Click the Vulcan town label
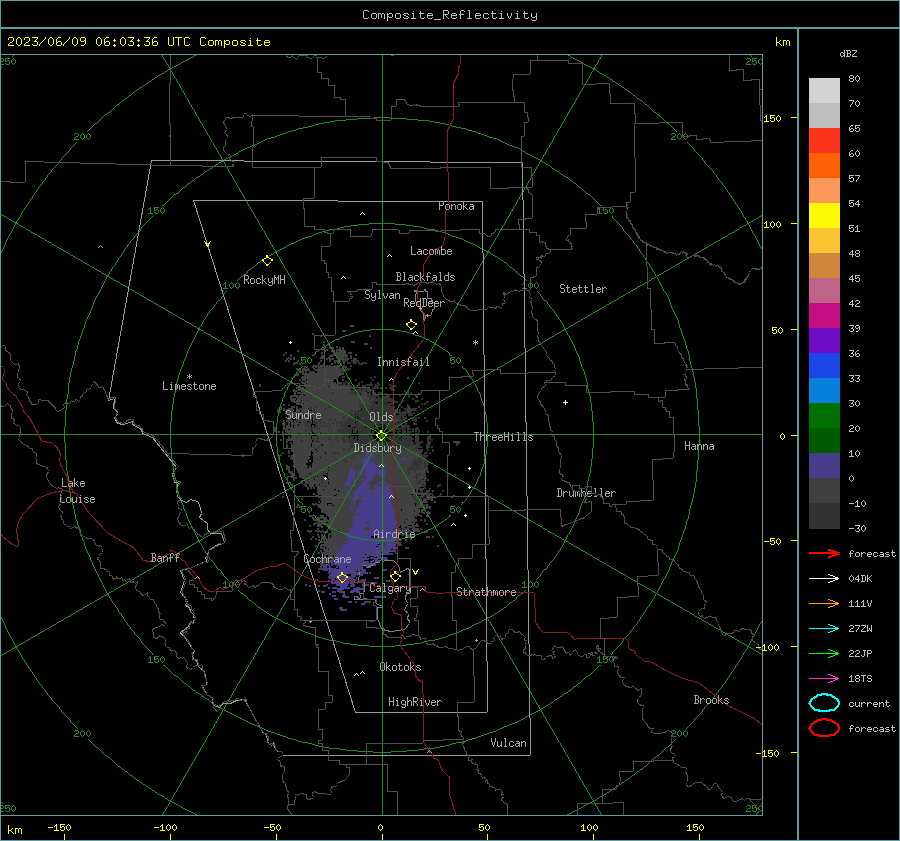Image resolution: width=900 pixels, height=841 pixels. coord(508,743)
